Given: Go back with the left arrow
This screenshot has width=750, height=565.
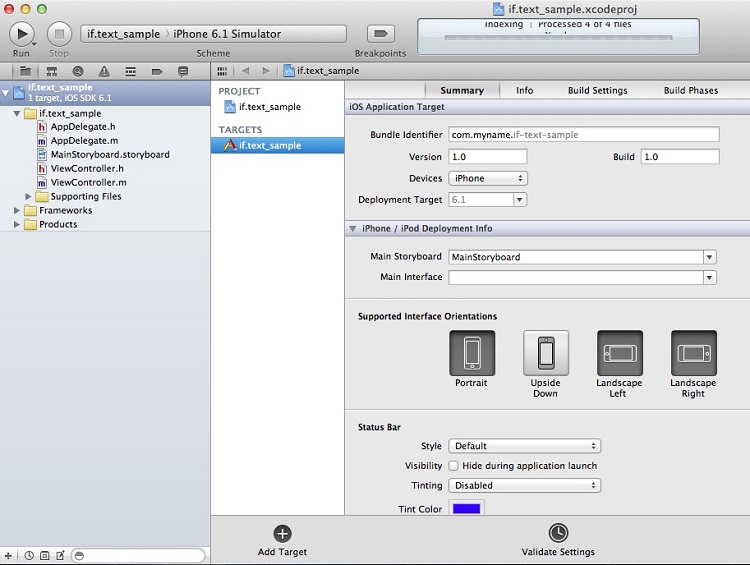Looking at the screenshot, I should tap(246, 71).
